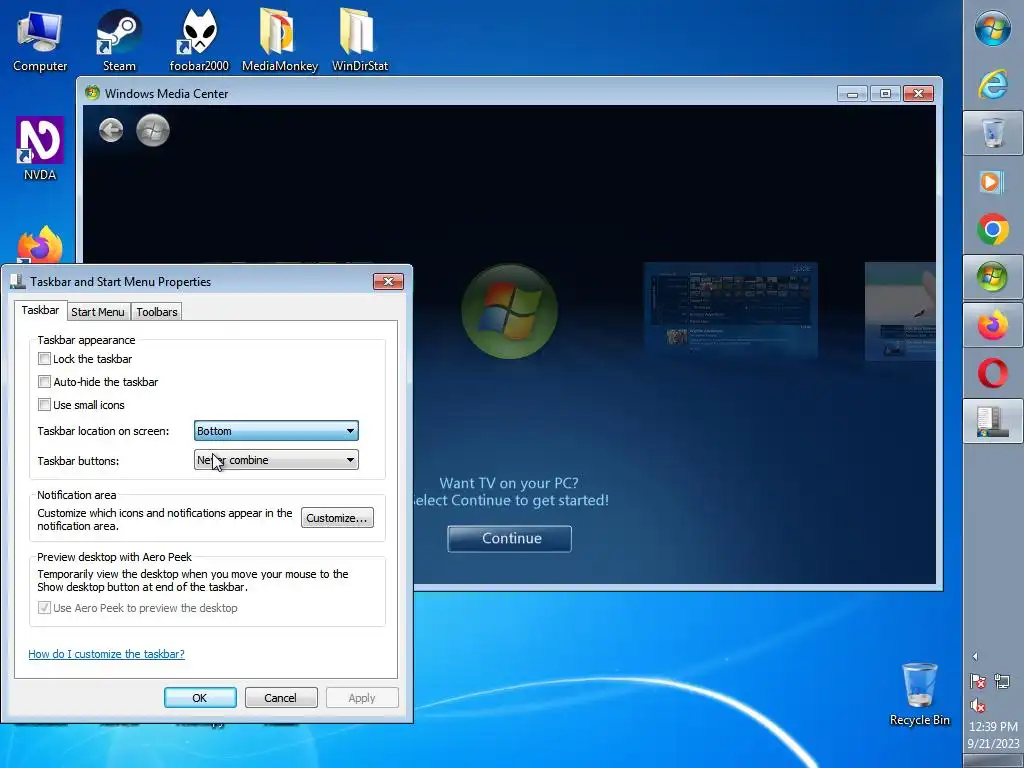
Task: Switch to the Taskbar tab
Action: coord(40,310)
